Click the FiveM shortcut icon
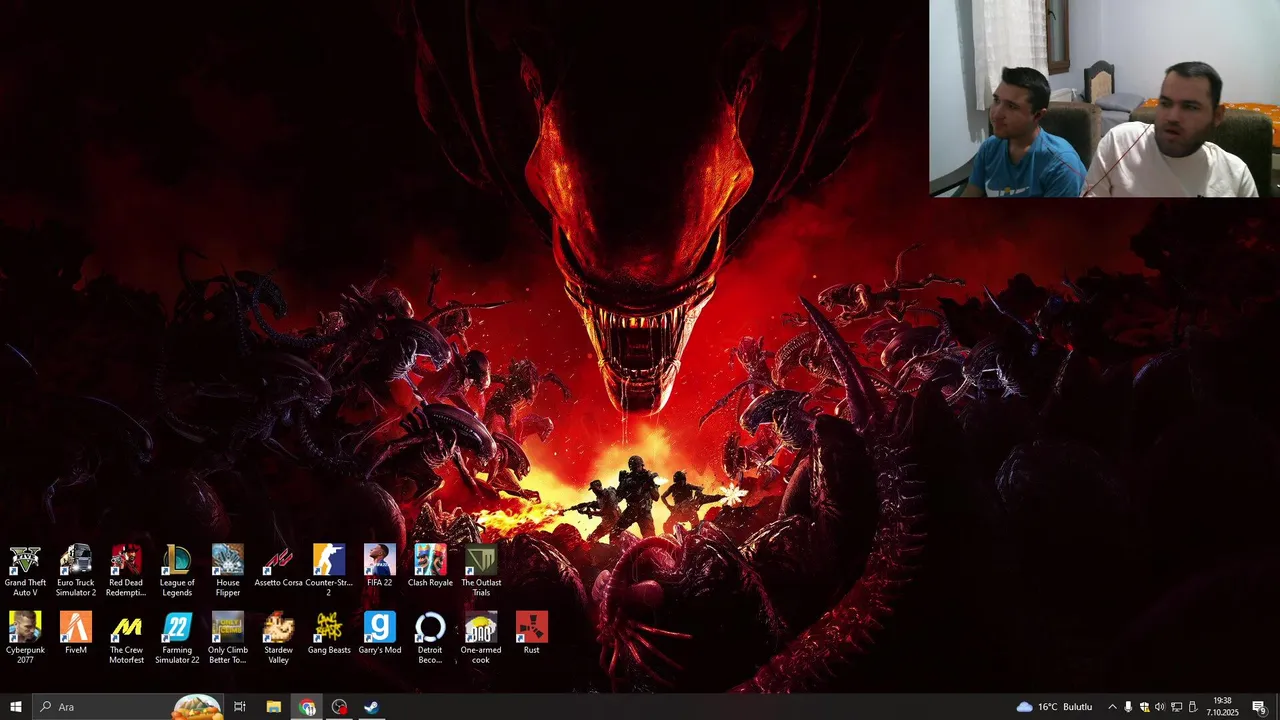1280x720 pixels. (76, 633)
